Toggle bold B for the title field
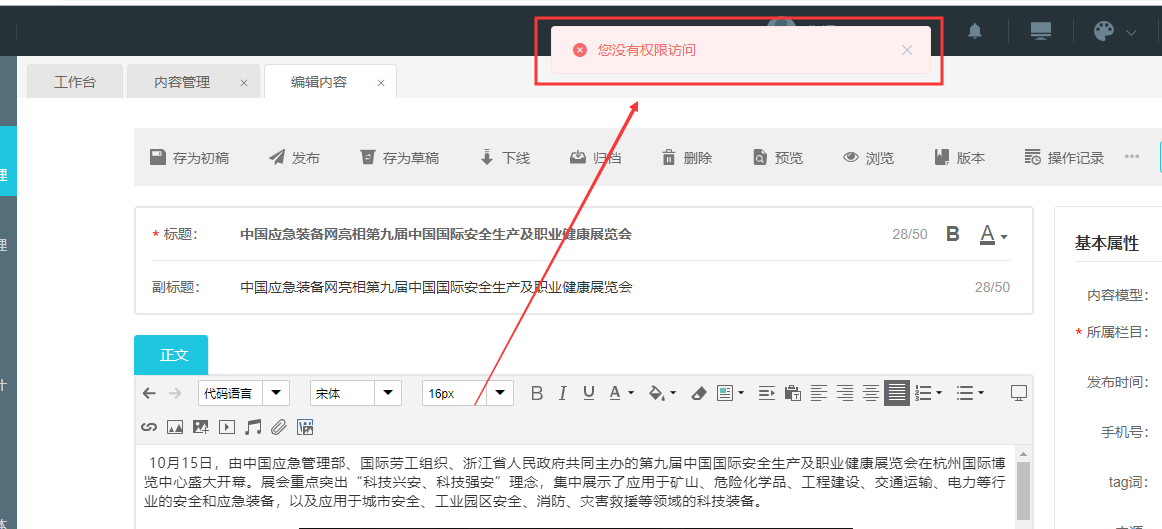1162x529 pixels. click(x=953, y=235)
